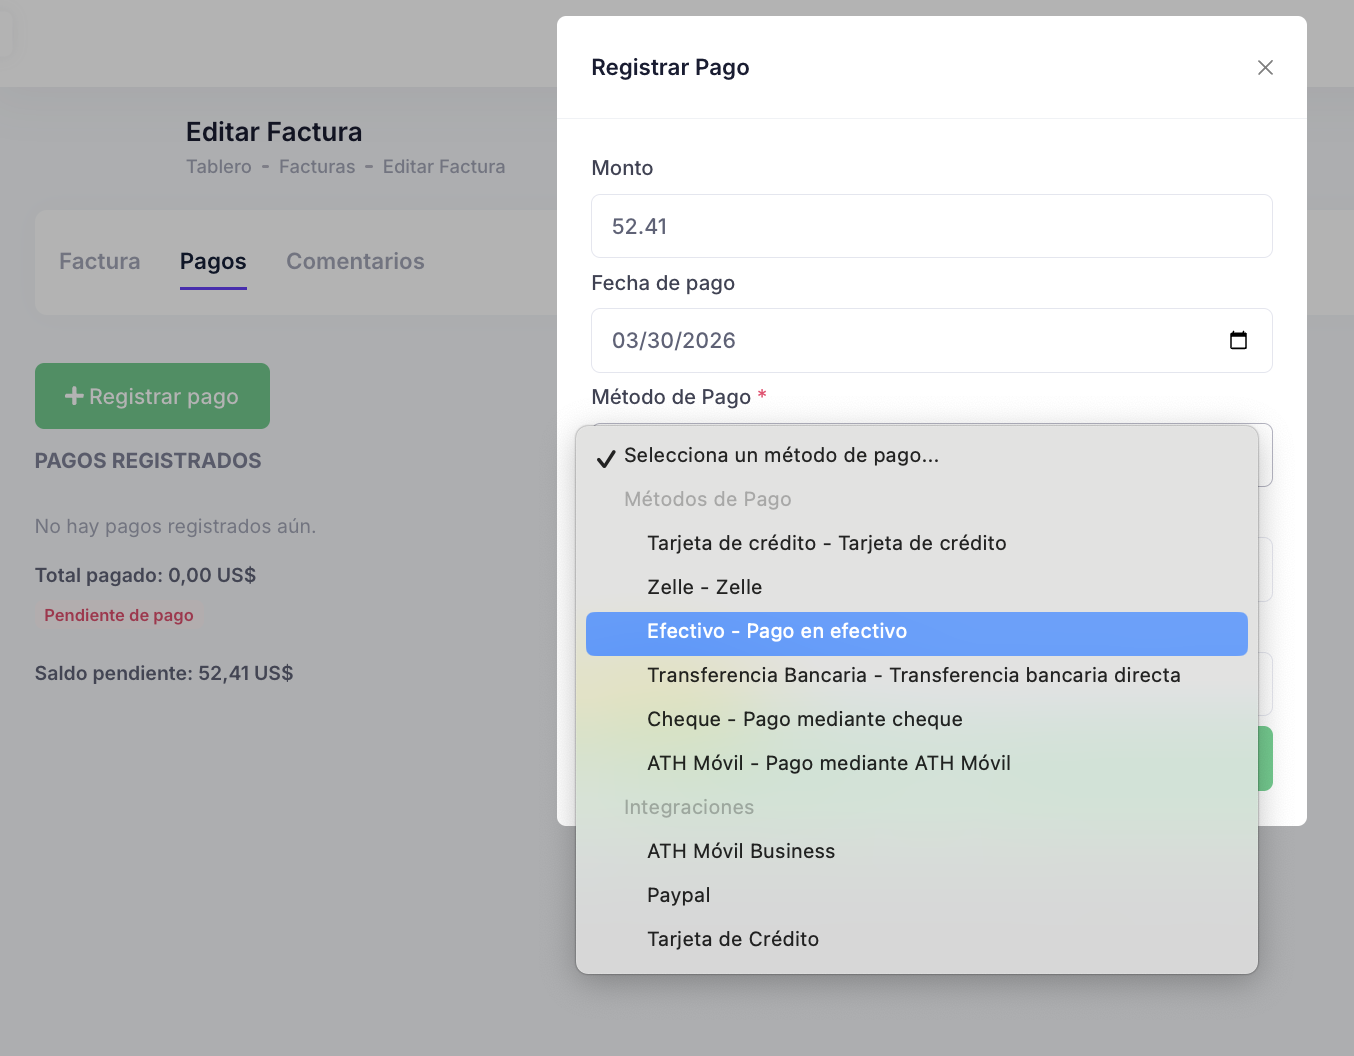The width and height of the screenshot is (1354, 1056).
Task: Select Cheque - Pago mediante cheque
Action: click(804, 719)
